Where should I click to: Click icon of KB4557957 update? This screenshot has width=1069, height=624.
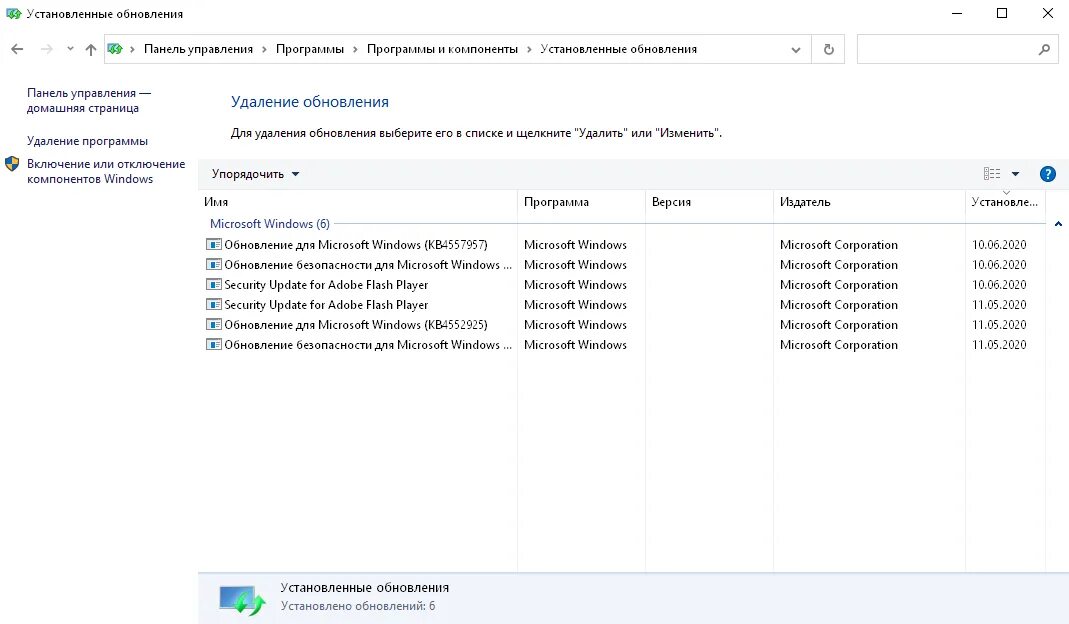pos(213,244)
